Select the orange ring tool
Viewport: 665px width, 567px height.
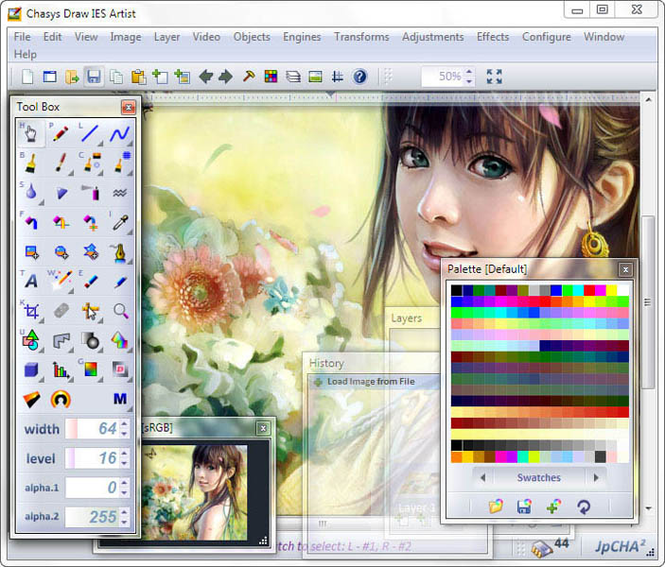[x=61, y=399]
